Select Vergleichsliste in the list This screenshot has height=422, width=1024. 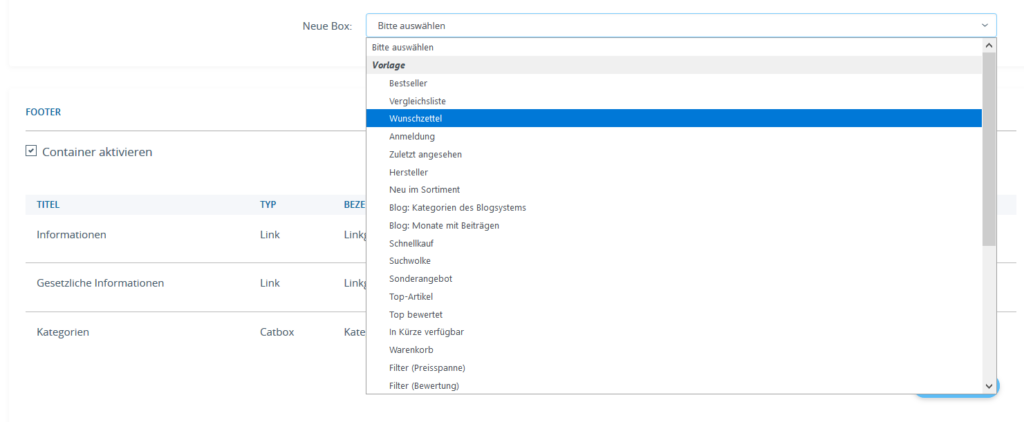click(418, 101)
